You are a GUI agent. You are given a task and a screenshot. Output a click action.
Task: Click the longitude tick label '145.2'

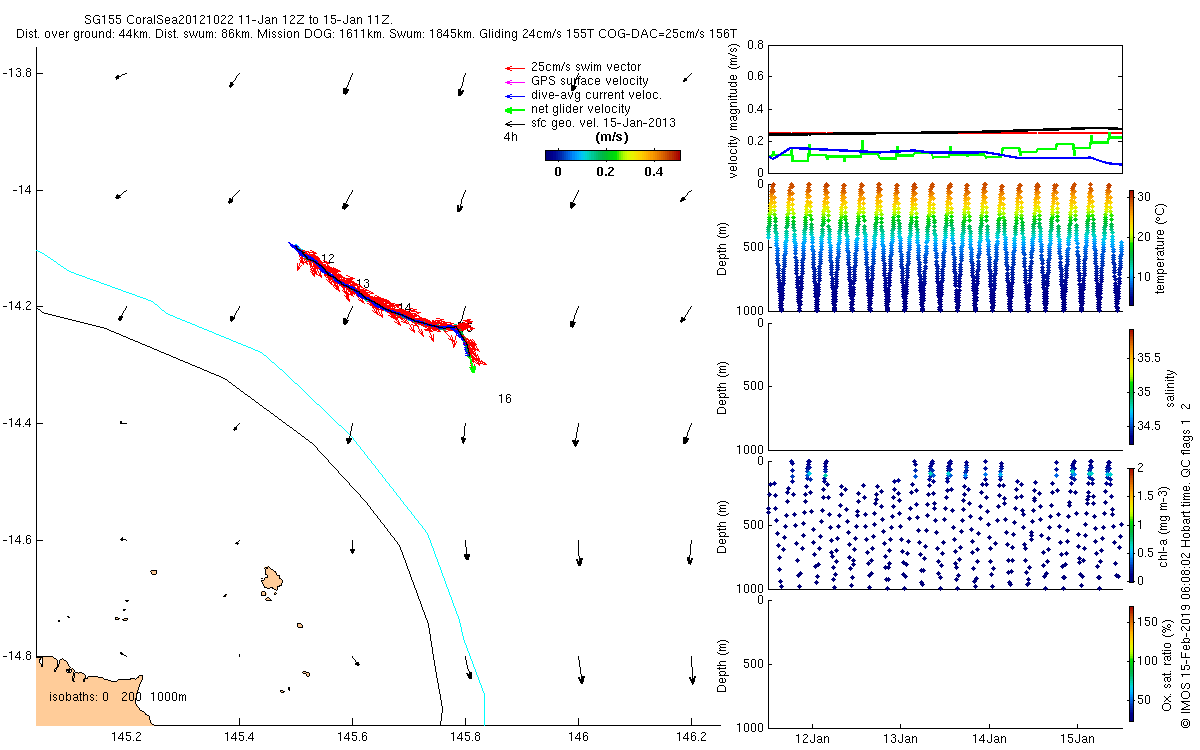coord(126,736)
